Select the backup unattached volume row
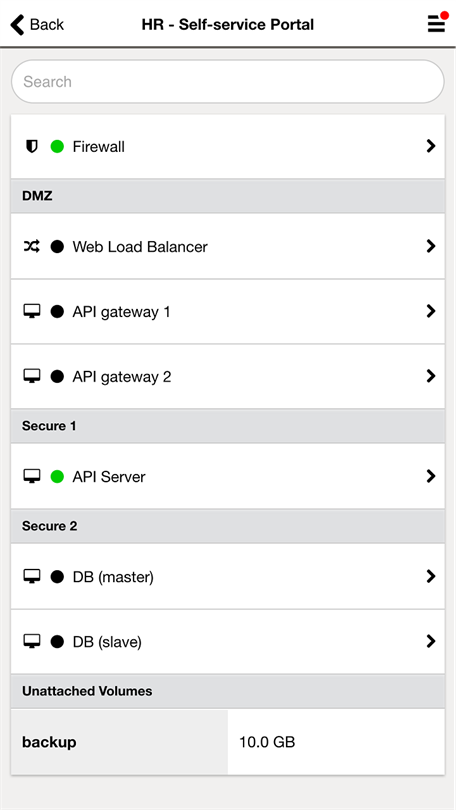456x810 pixels. 228,742
